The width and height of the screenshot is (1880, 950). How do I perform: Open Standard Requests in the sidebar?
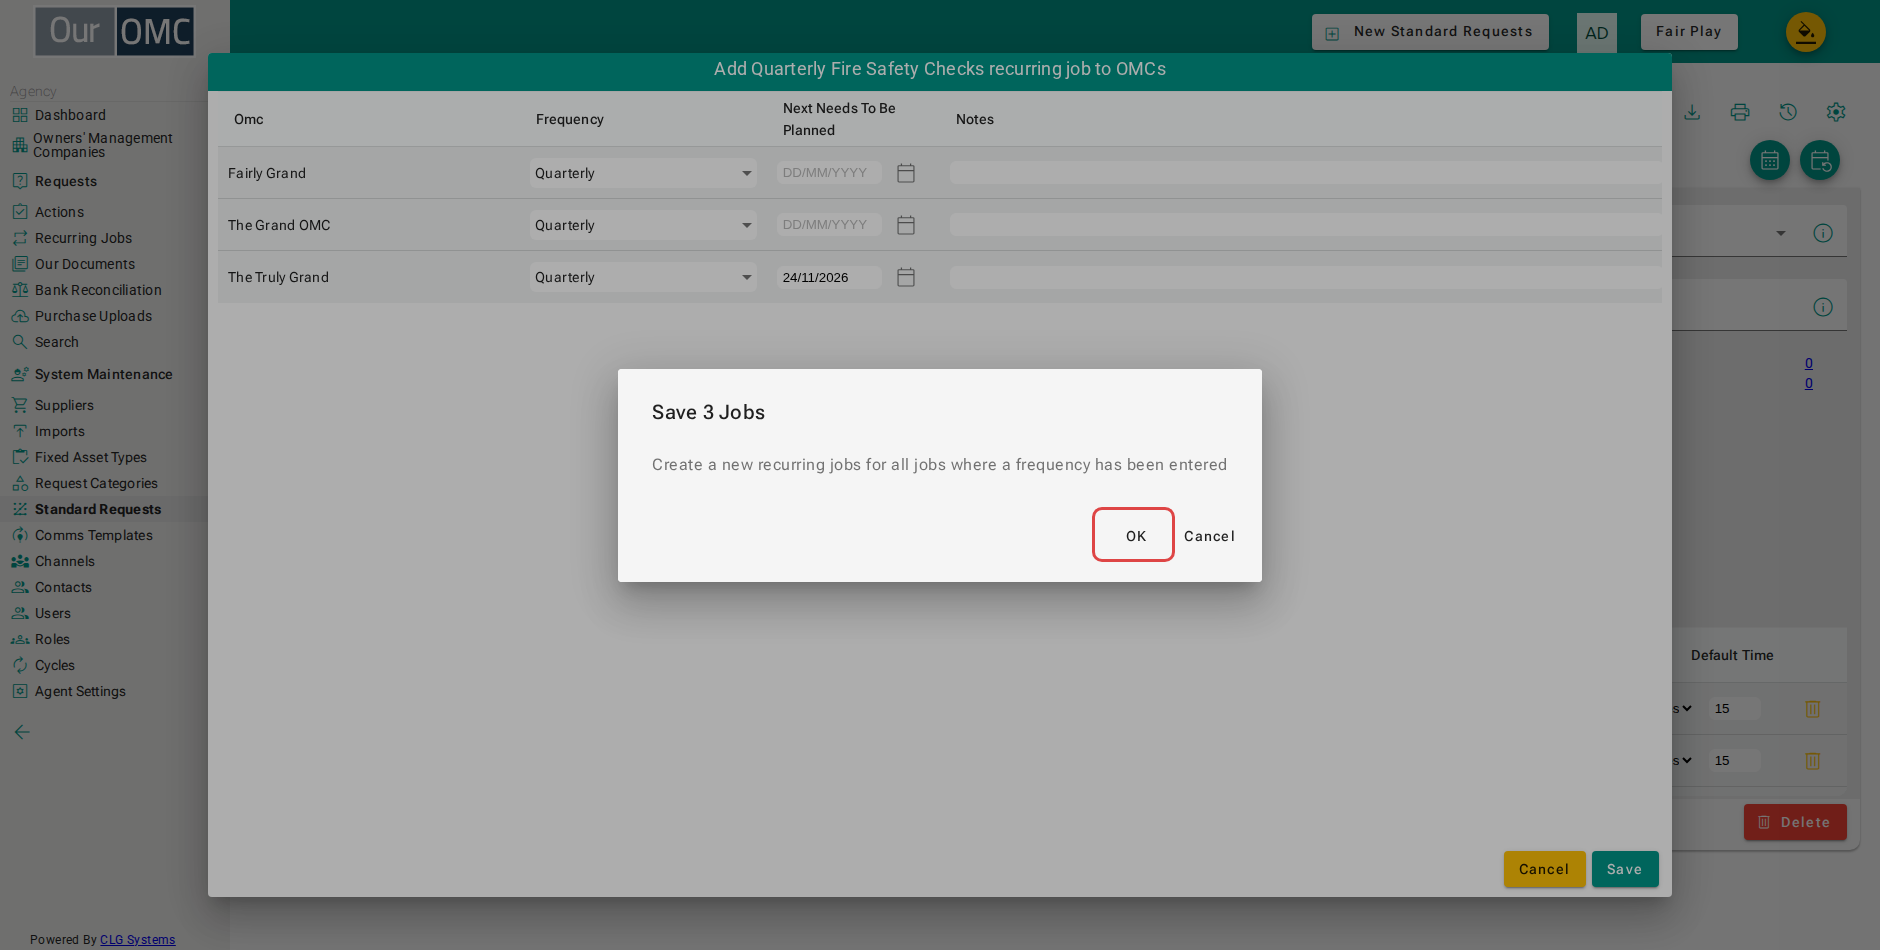pyautogui.click(x=98, y=509)
